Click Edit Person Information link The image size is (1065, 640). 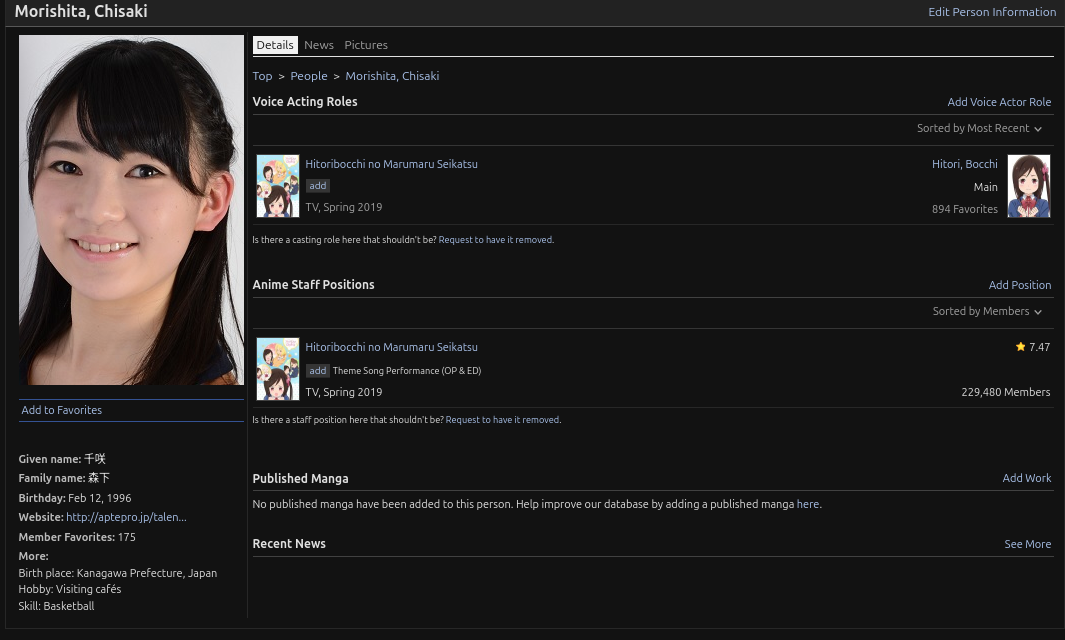[x=992, y=12]
